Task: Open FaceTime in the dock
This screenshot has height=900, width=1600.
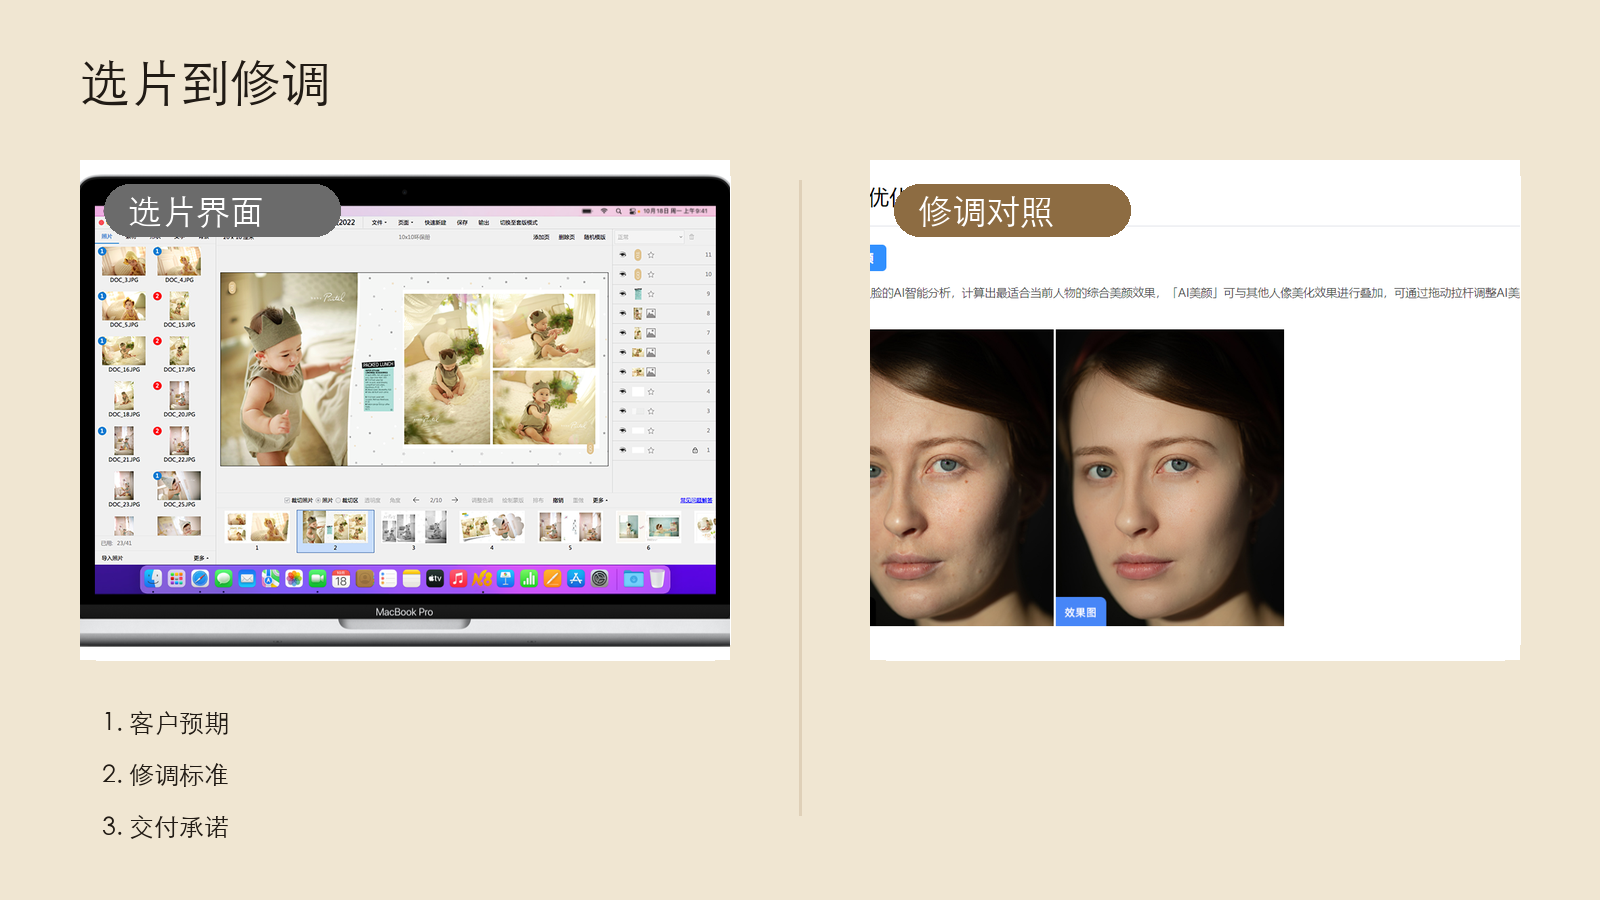Action: click(317, 578)
